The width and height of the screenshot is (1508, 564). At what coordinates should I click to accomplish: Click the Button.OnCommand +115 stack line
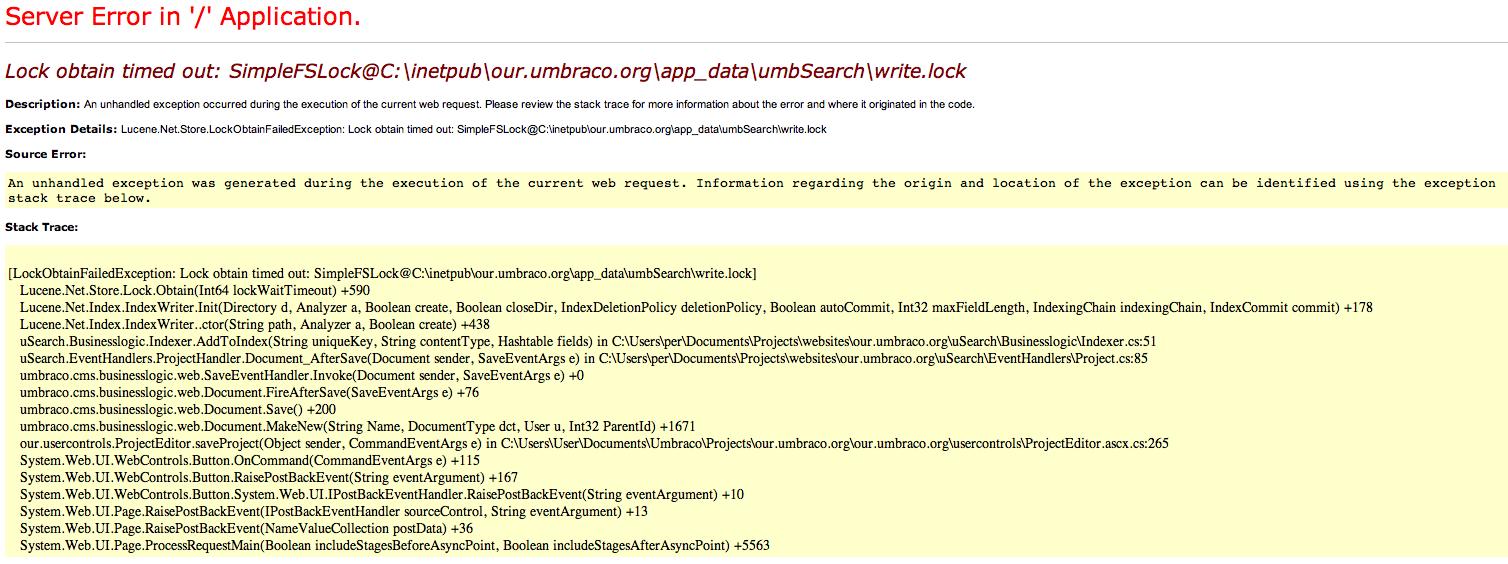(x=250, y=460)
